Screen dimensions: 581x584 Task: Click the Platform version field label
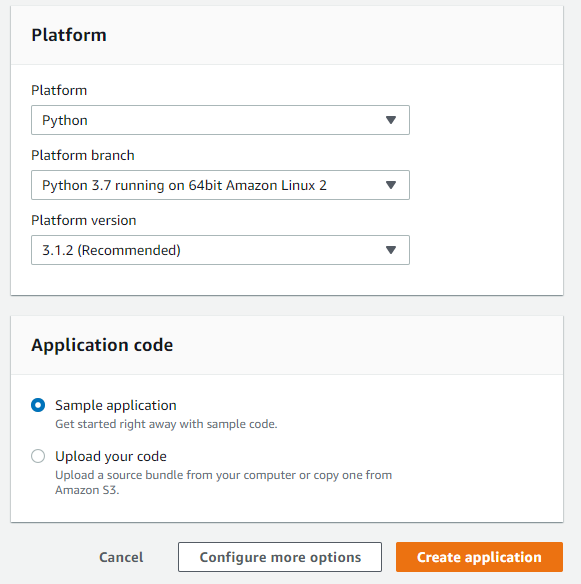(x=84, y=220)
